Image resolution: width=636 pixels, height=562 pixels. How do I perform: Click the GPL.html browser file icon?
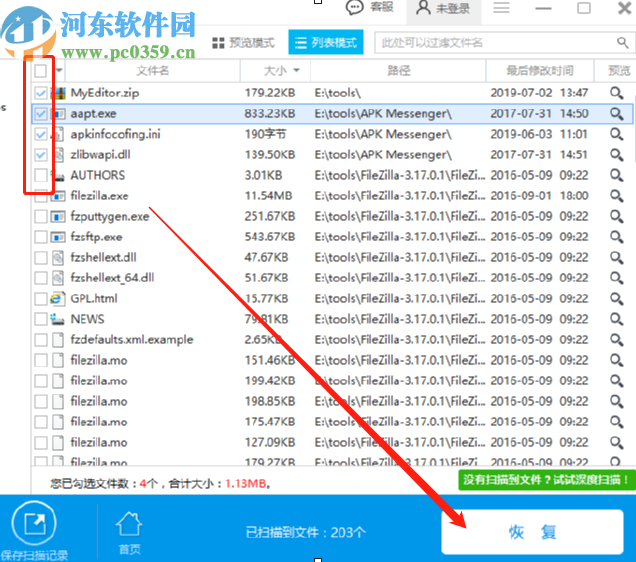click(58, 299)
